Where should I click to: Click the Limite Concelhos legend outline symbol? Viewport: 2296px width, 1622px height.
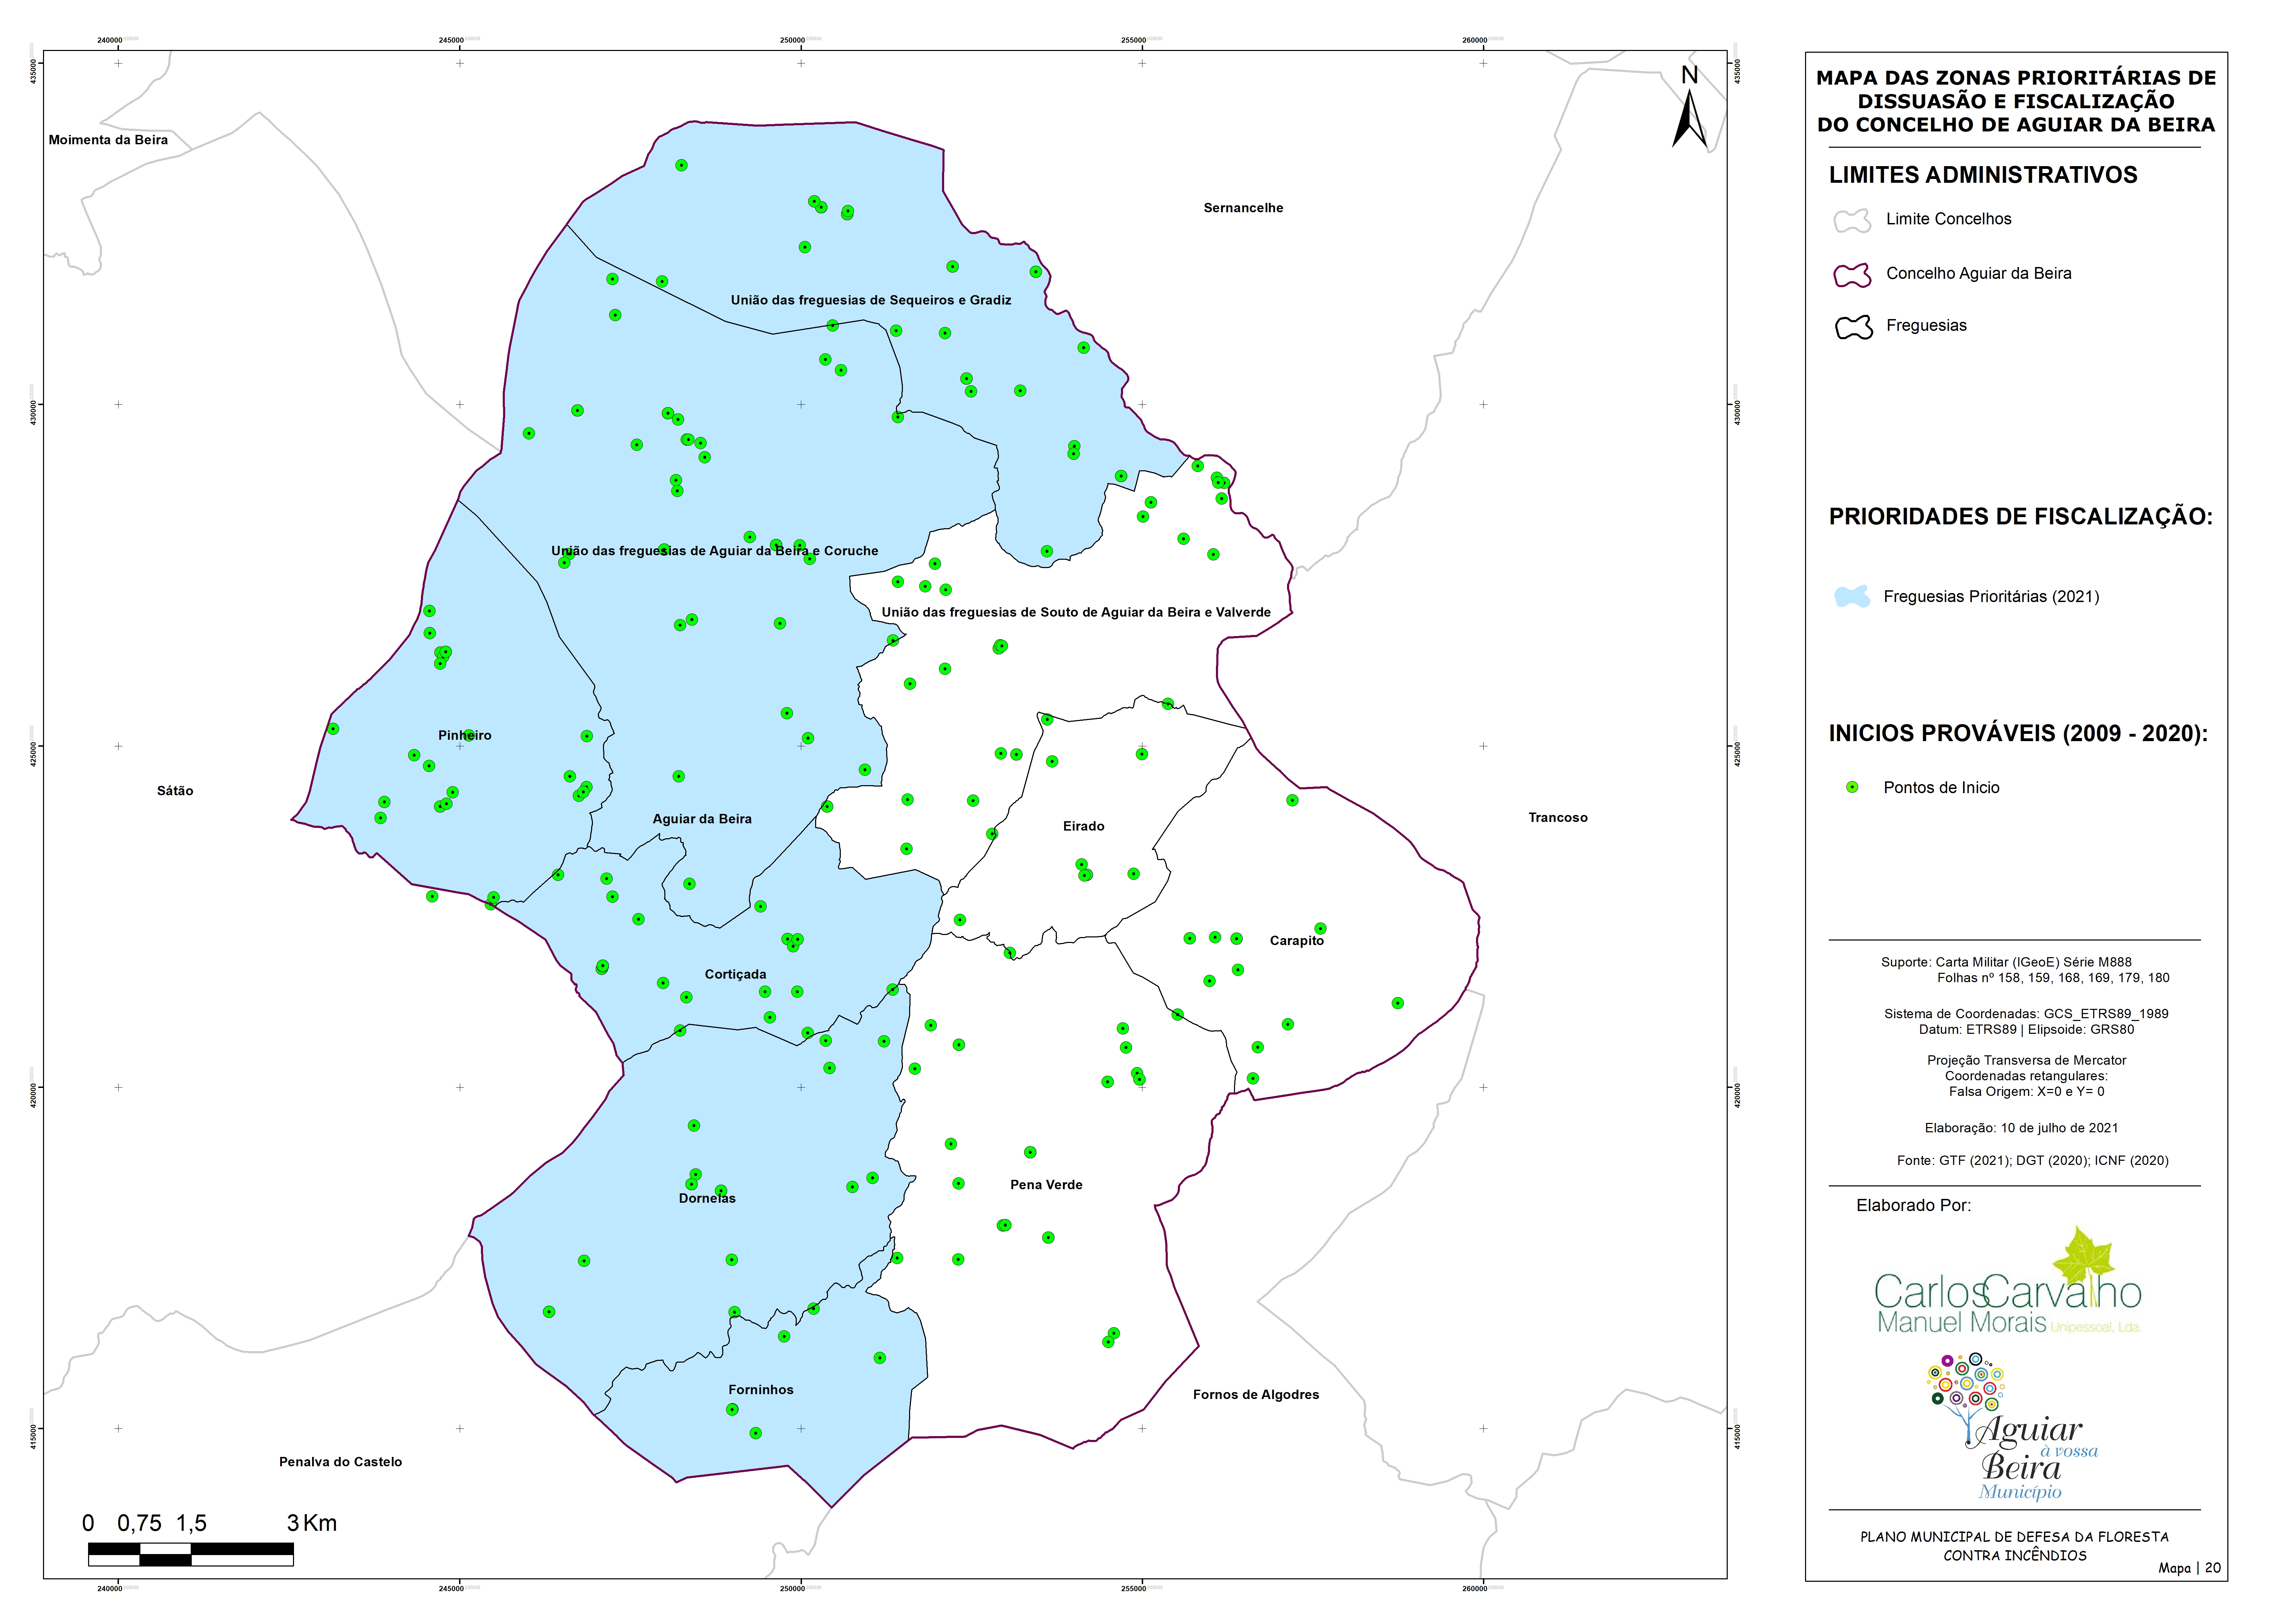click(x=1852, y=221)
